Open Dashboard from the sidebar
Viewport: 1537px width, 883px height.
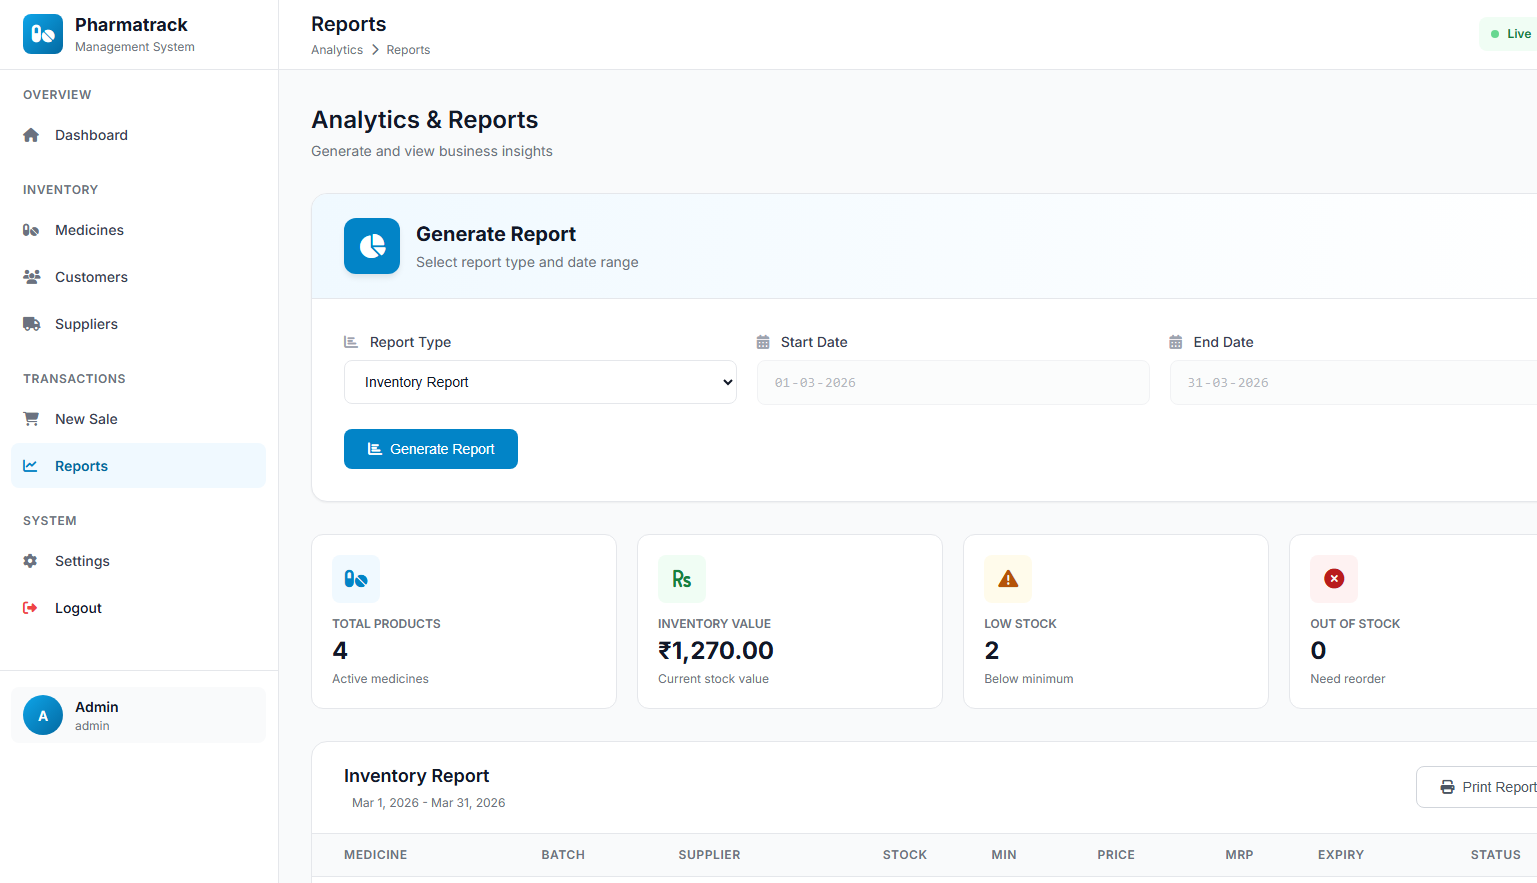tap(91, 135)
